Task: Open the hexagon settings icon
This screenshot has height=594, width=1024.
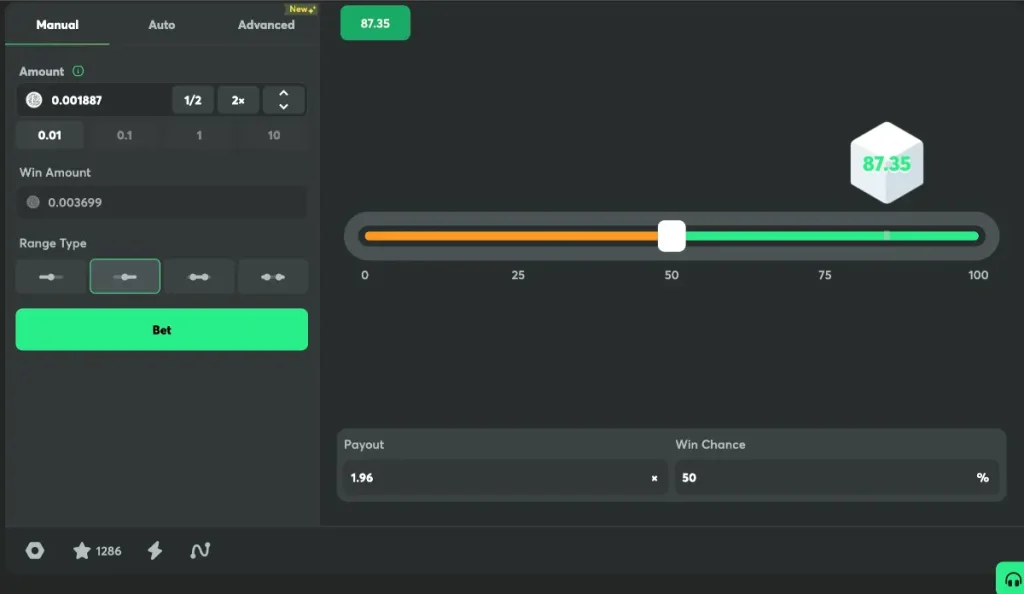Action: (35, 551)
